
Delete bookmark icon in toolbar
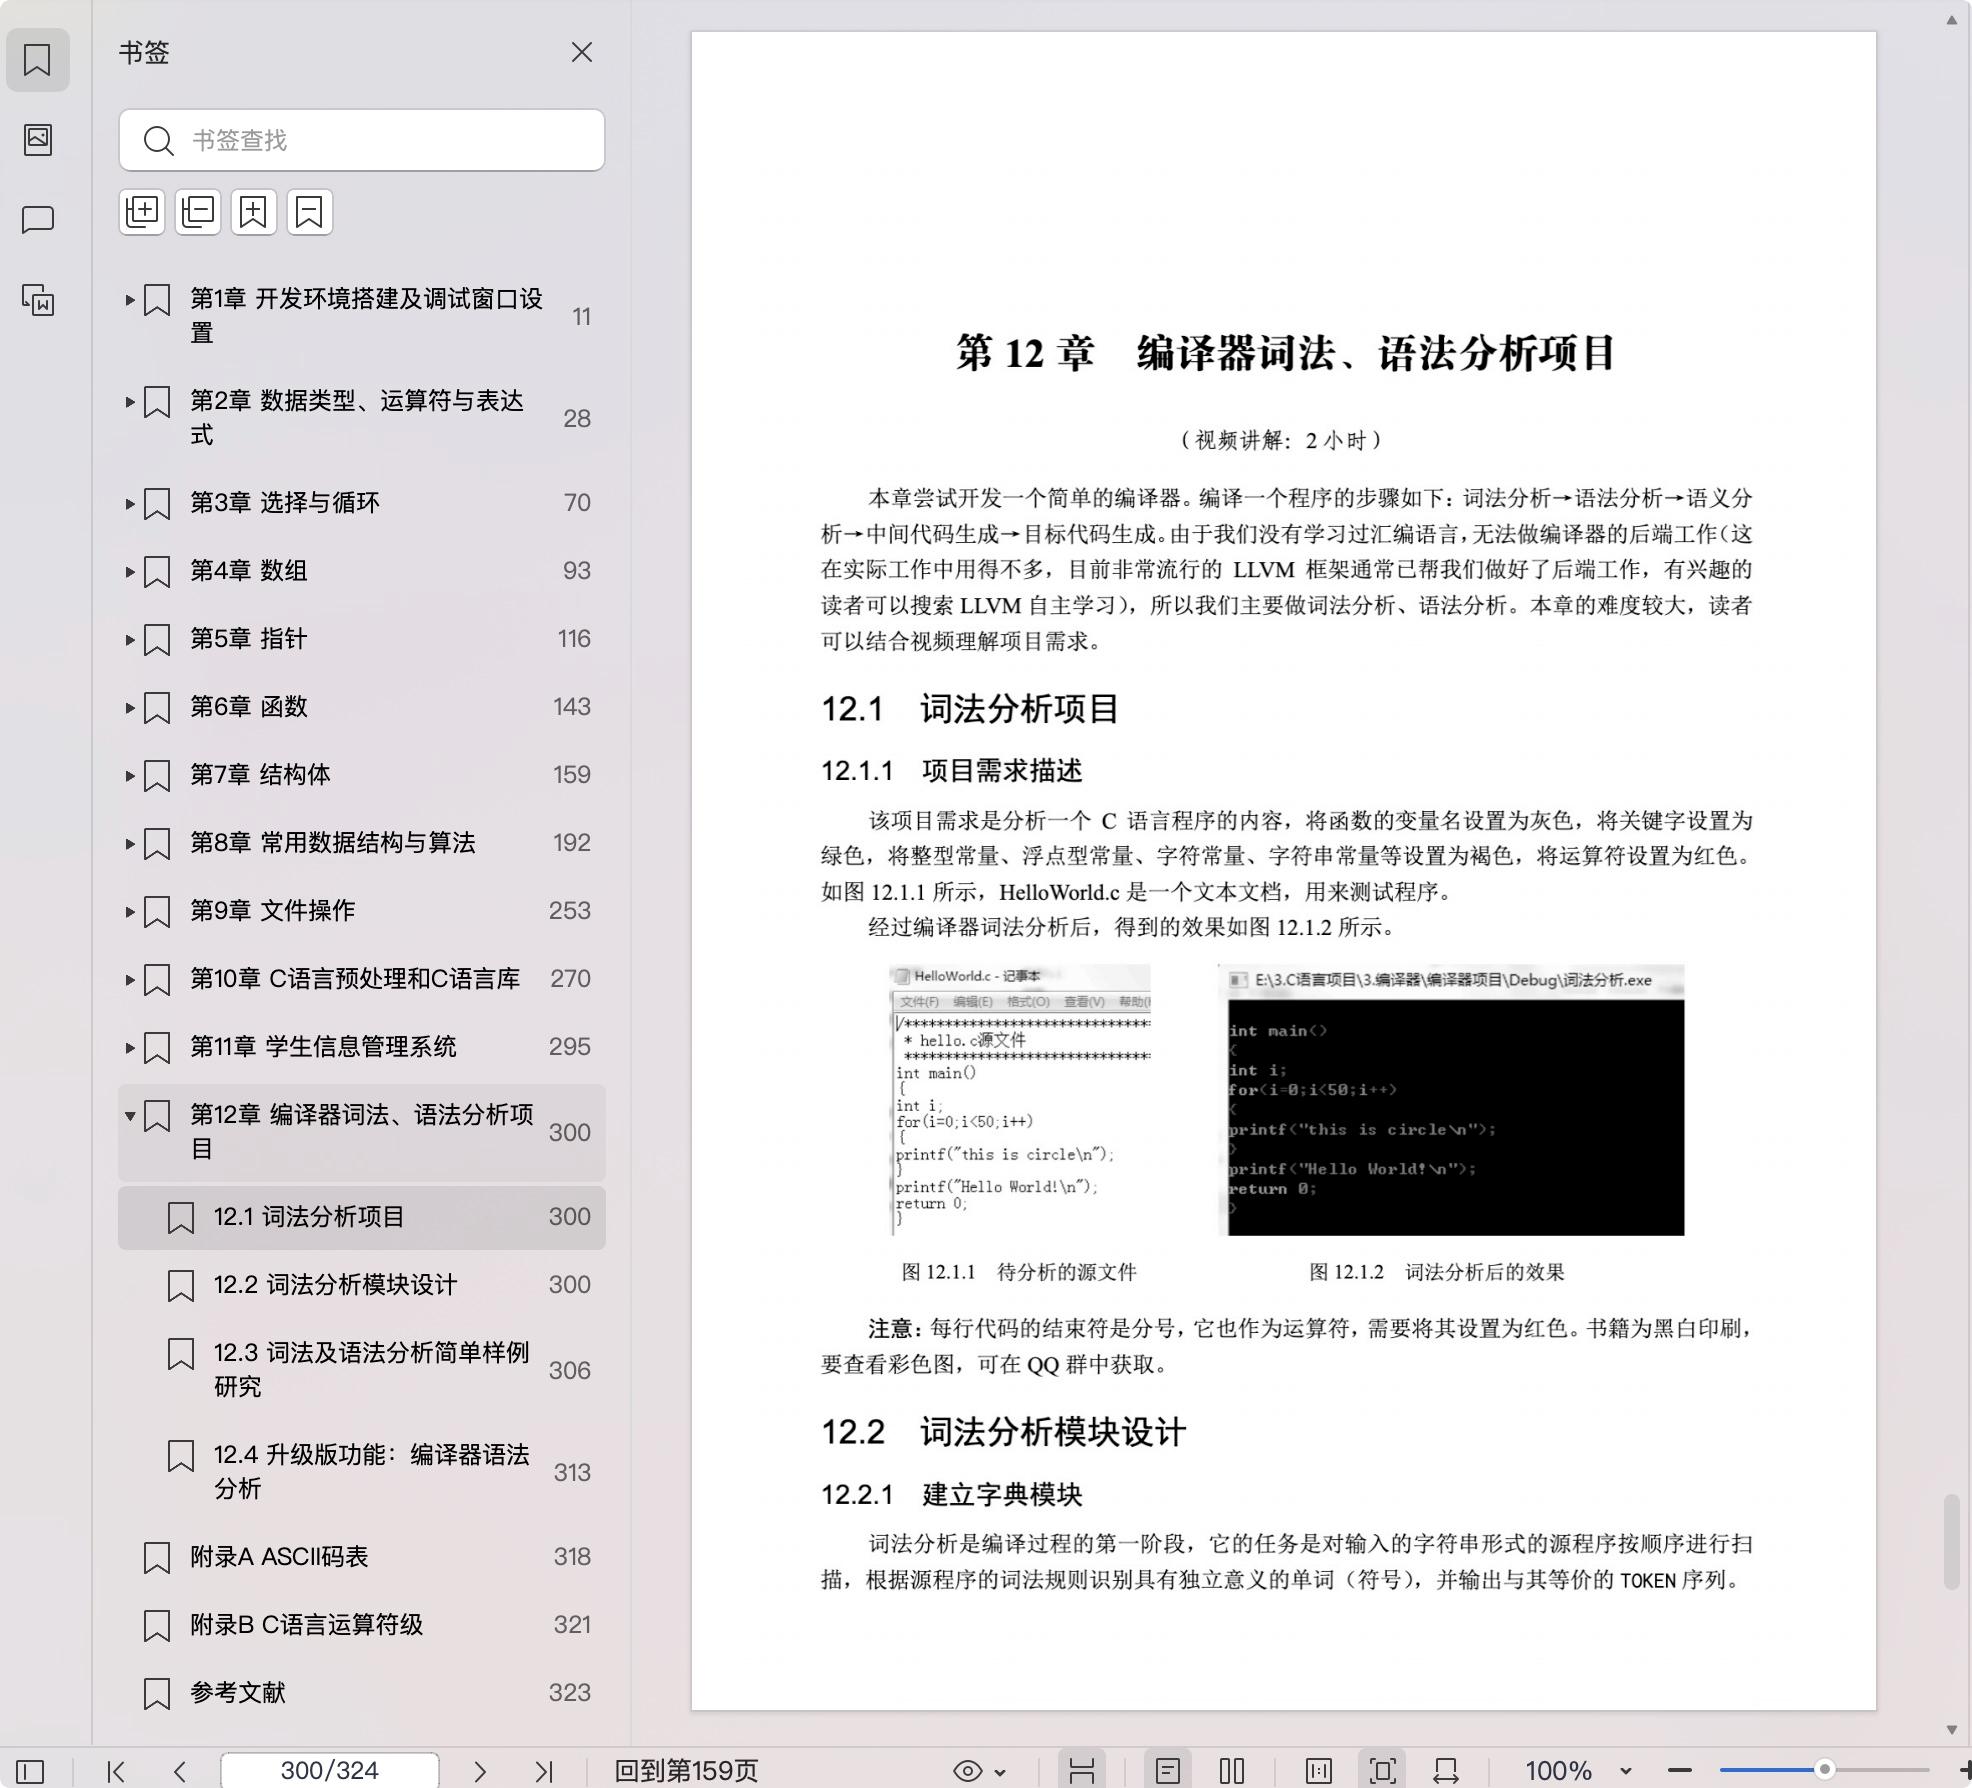click(x=310, y=212)
